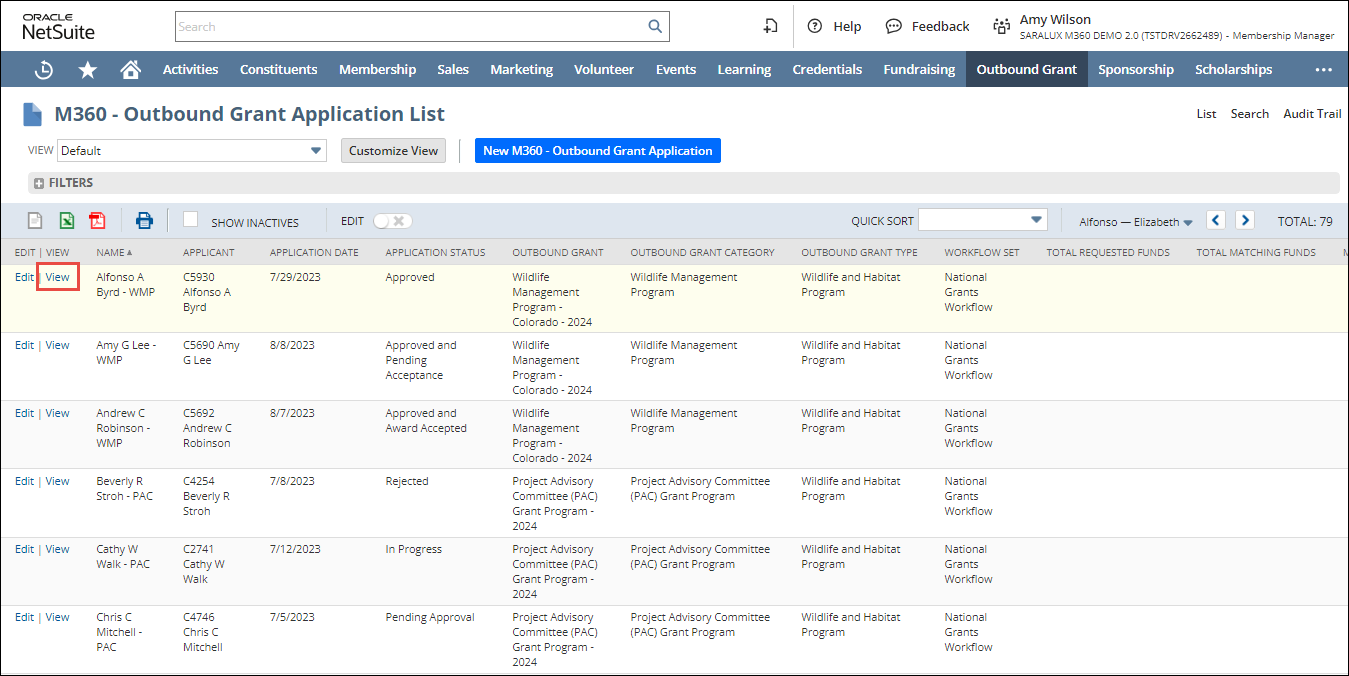Screen dimensions: 1349x676
Task: Open the Help icon link
Action: 834,27
